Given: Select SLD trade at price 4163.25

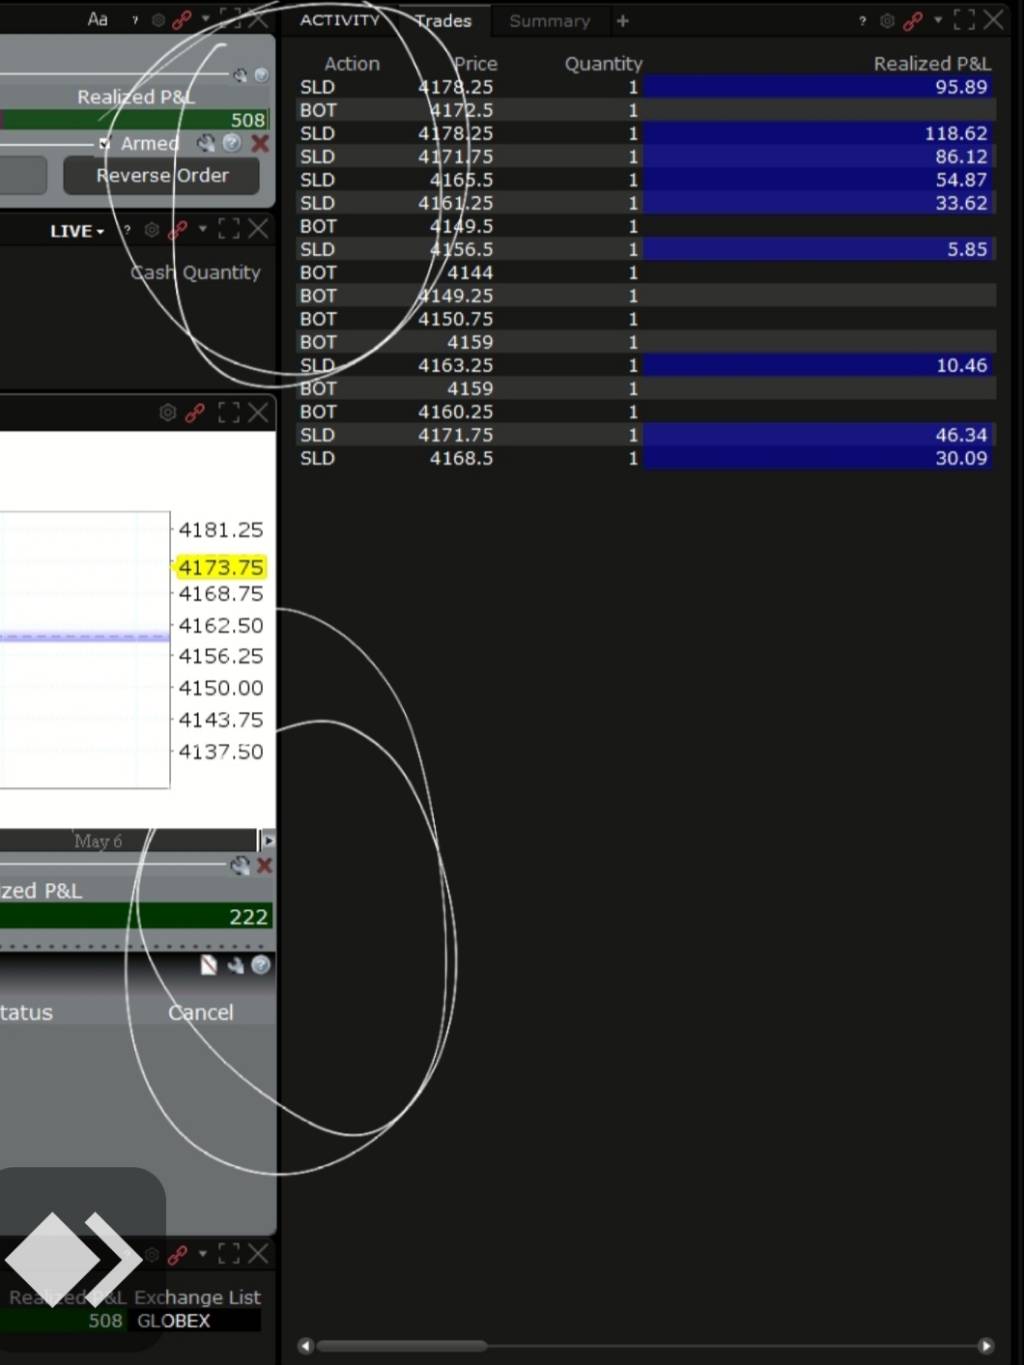Looking at the screenshot, I should pos(646,365).
